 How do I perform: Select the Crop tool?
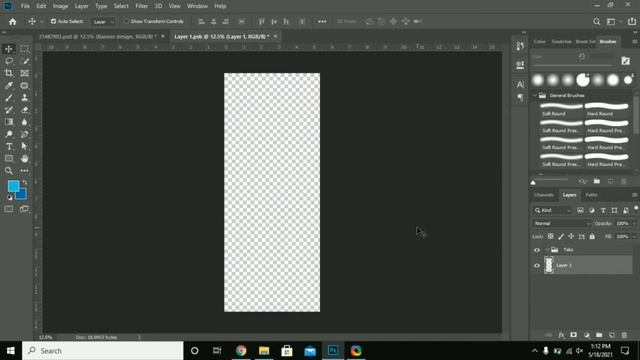9,73
